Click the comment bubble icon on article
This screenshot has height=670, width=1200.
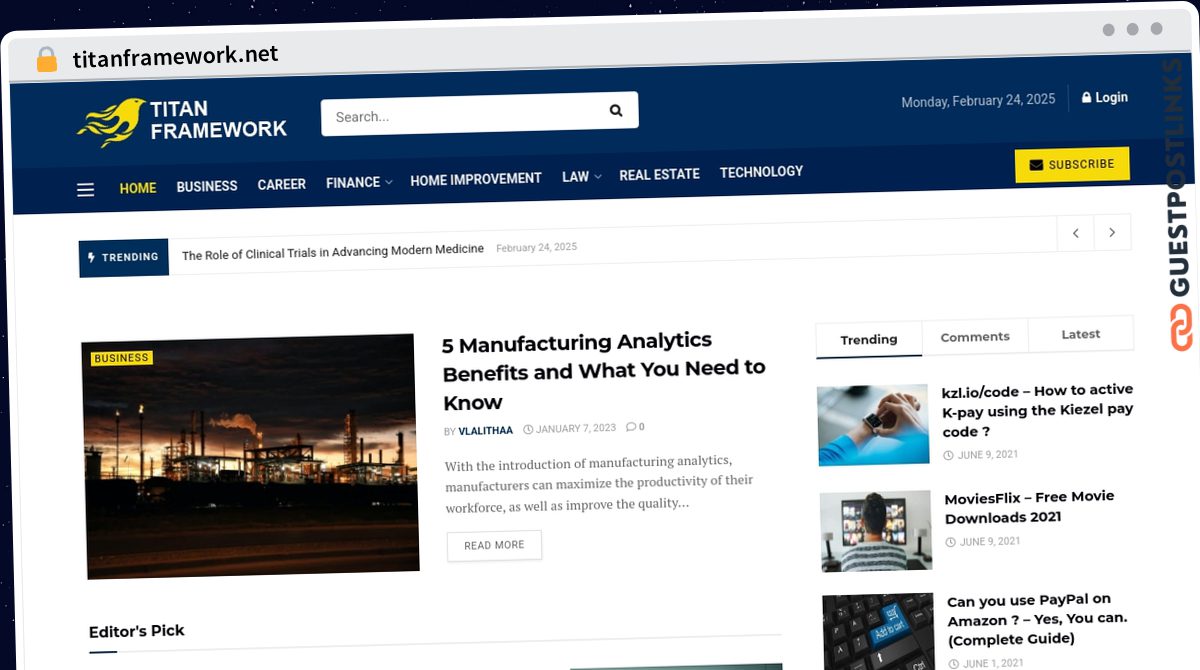coord(631,427)
